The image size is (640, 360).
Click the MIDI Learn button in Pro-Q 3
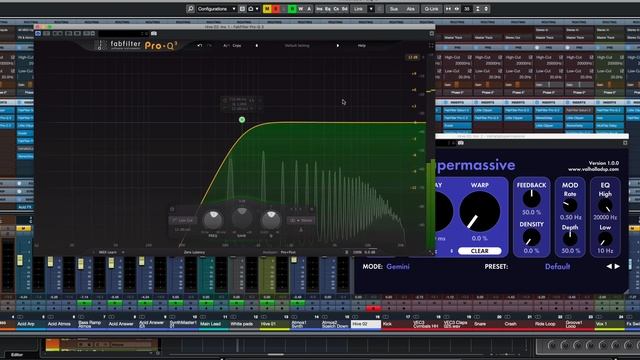[x=108, y=252]
